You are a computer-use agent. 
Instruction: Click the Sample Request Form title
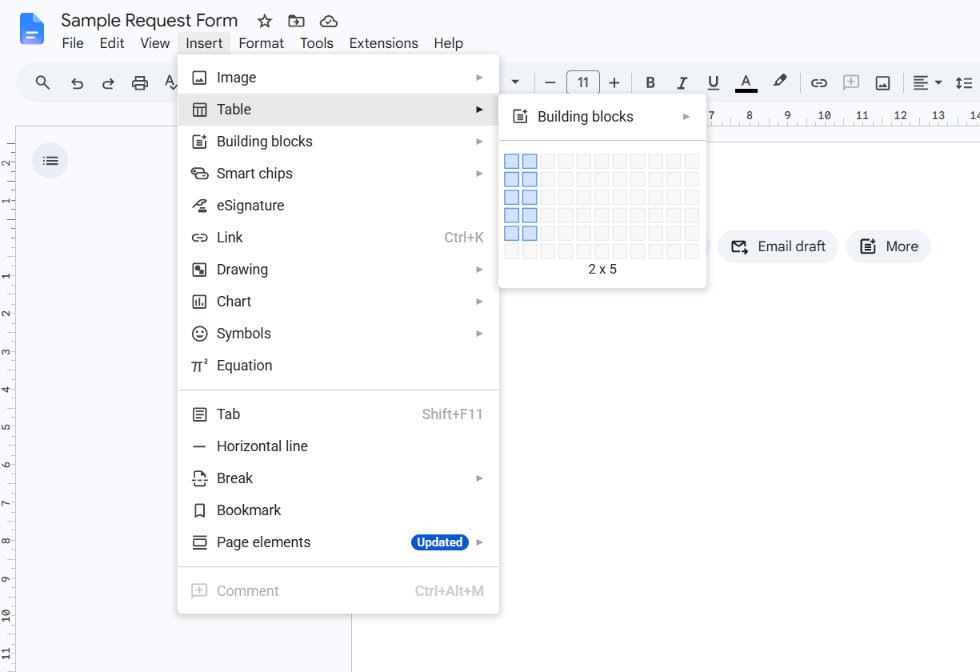(x=149, y=21)
